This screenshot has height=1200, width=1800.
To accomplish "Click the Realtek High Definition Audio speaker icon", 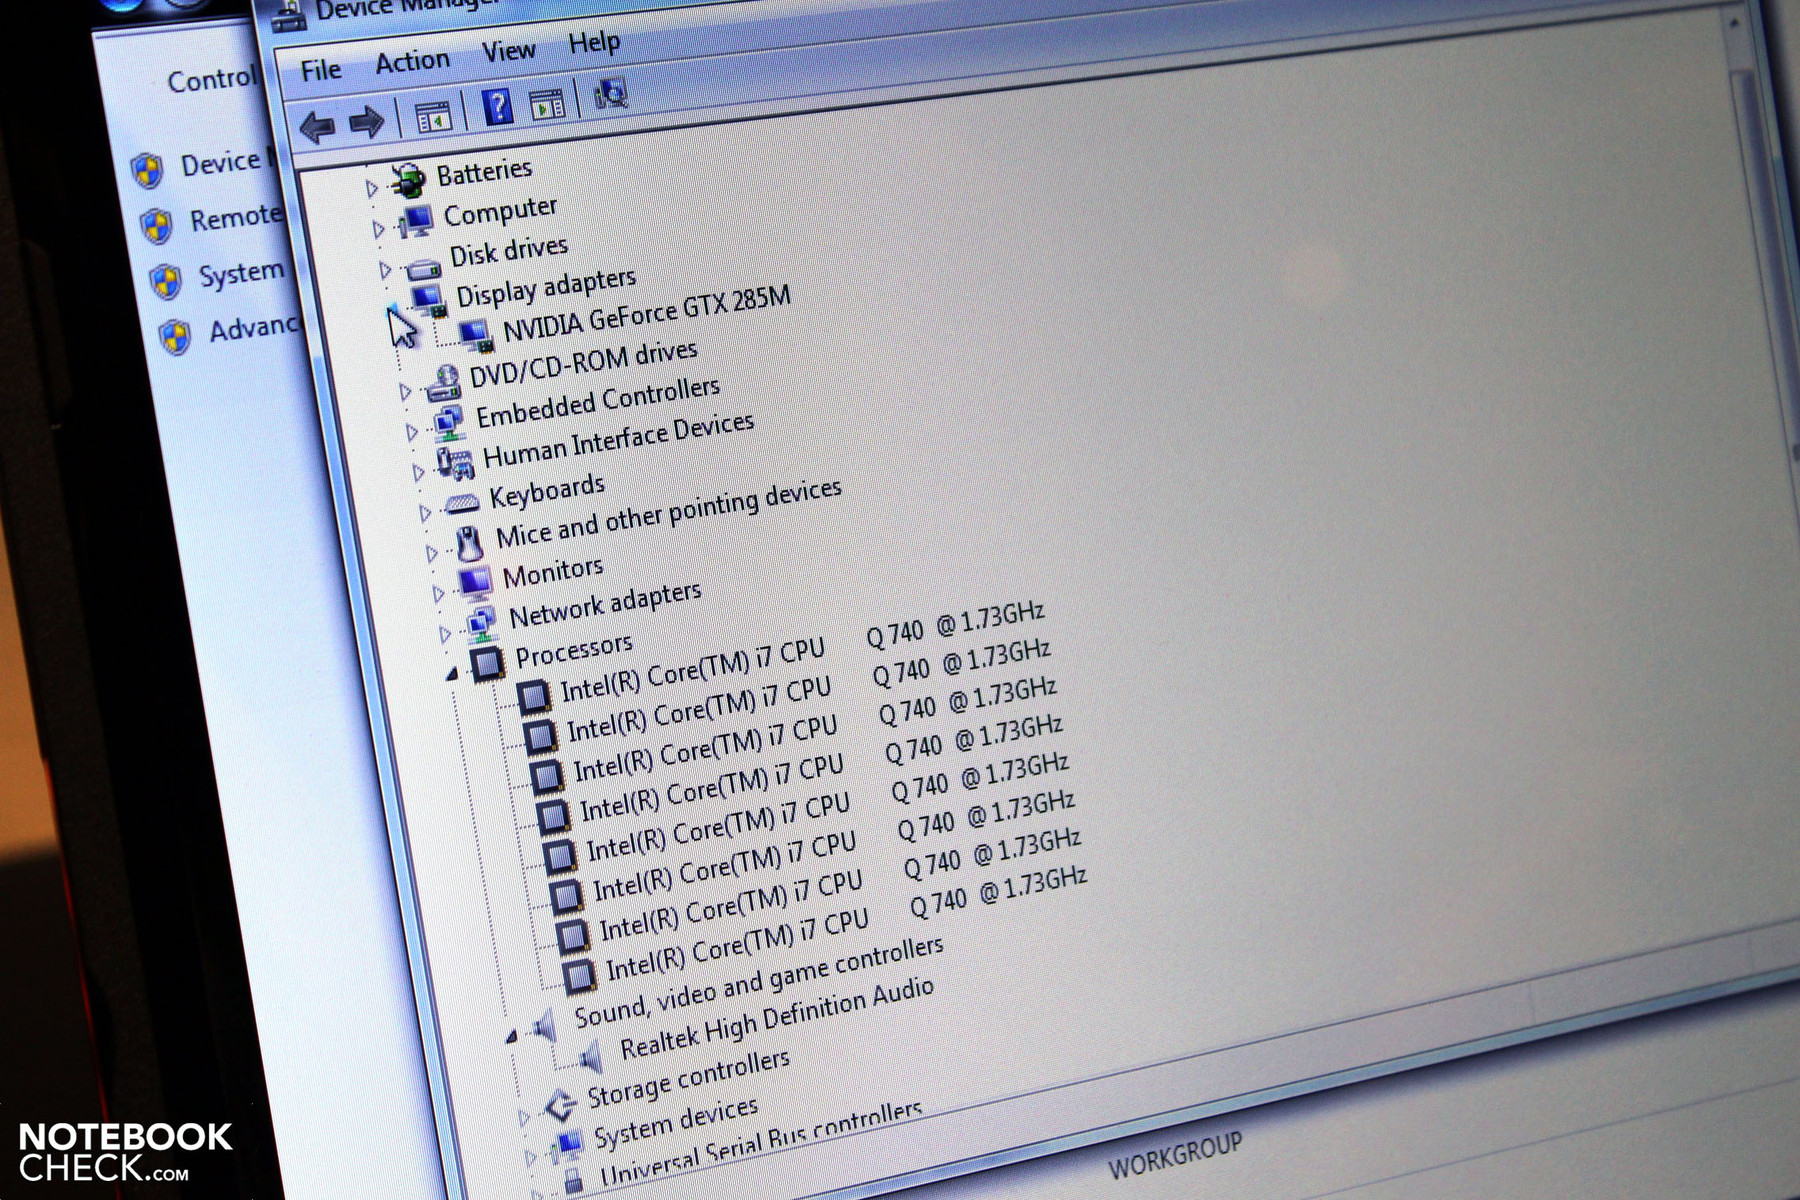I will 591,1057.
